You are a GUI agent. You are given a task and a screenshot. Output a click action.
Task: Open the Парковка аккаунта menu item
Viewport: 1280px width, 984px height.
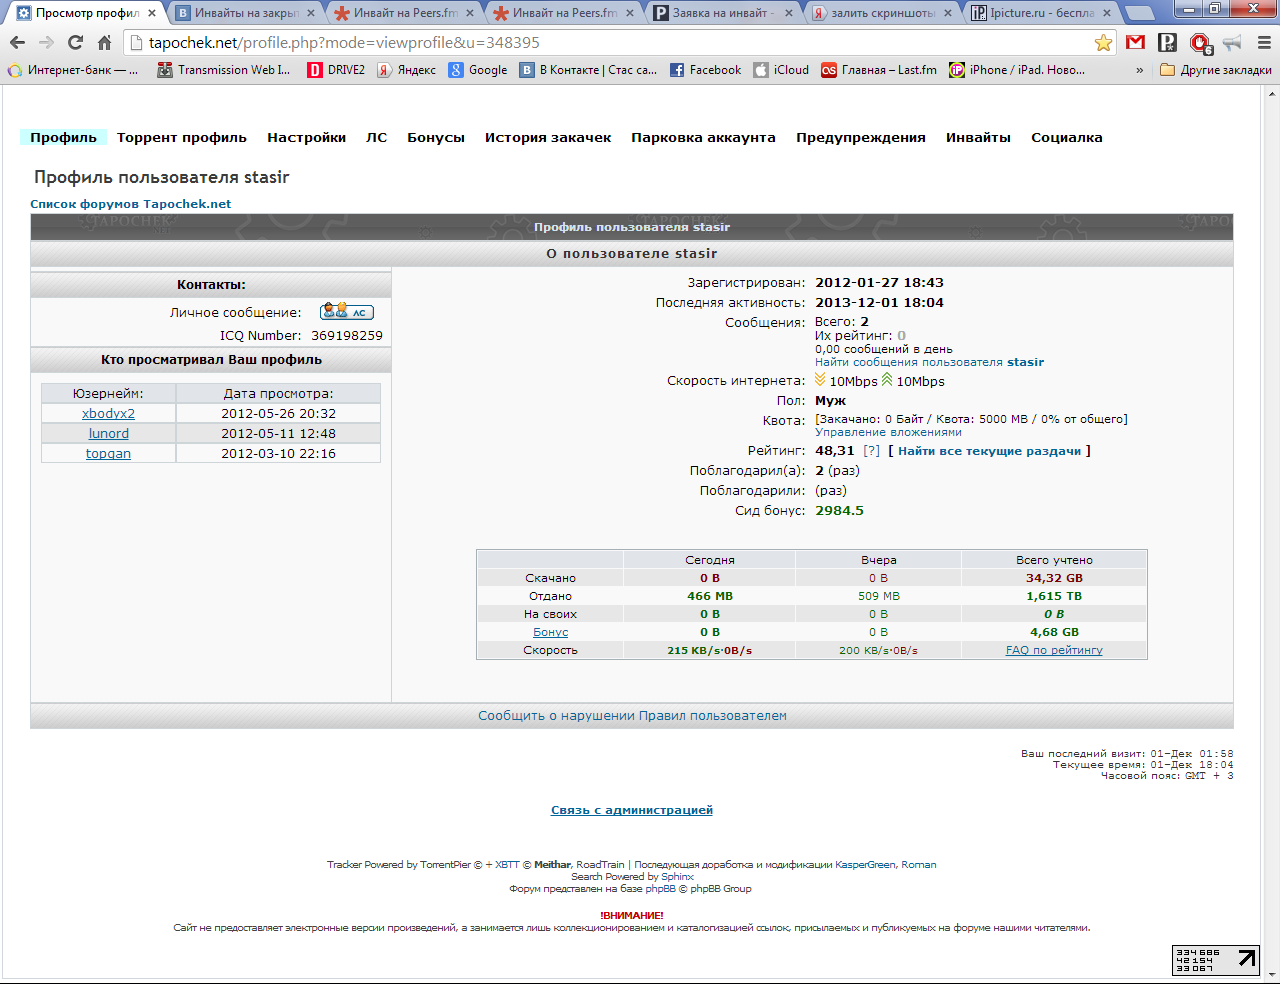click(704, 138)
